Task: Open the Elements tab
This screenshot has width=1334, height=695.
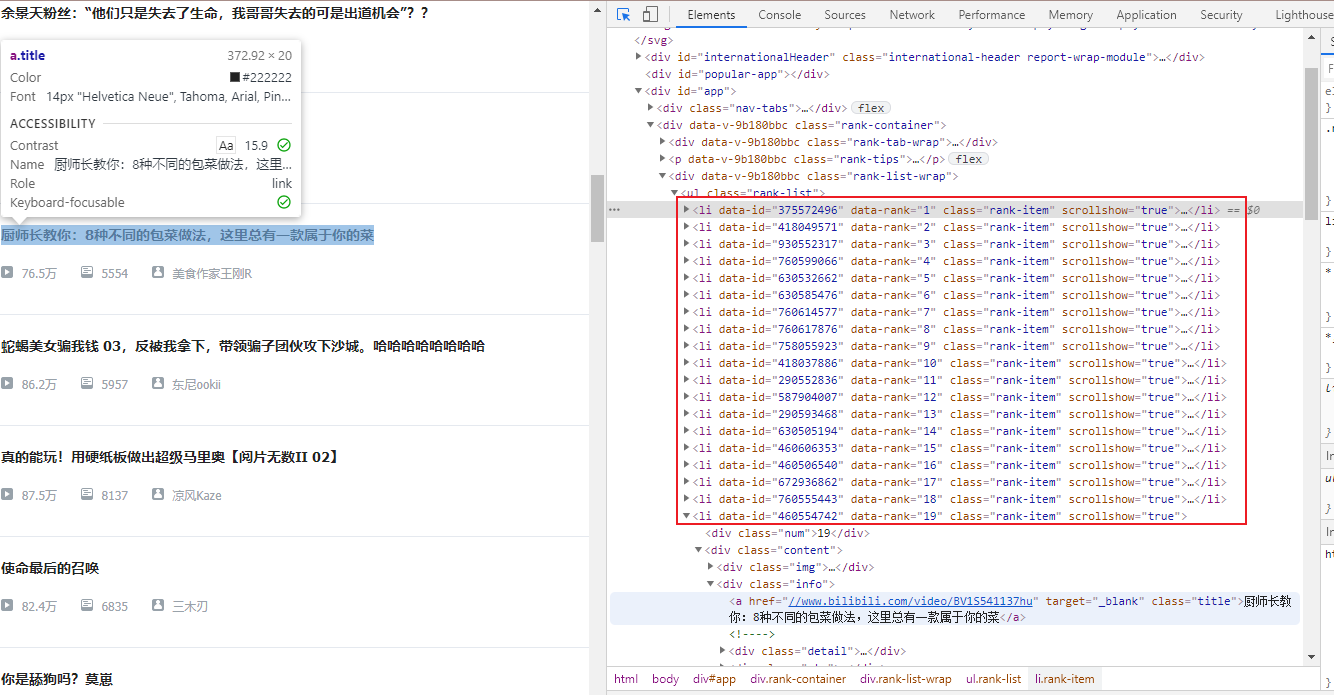Action: pos(711,15)
